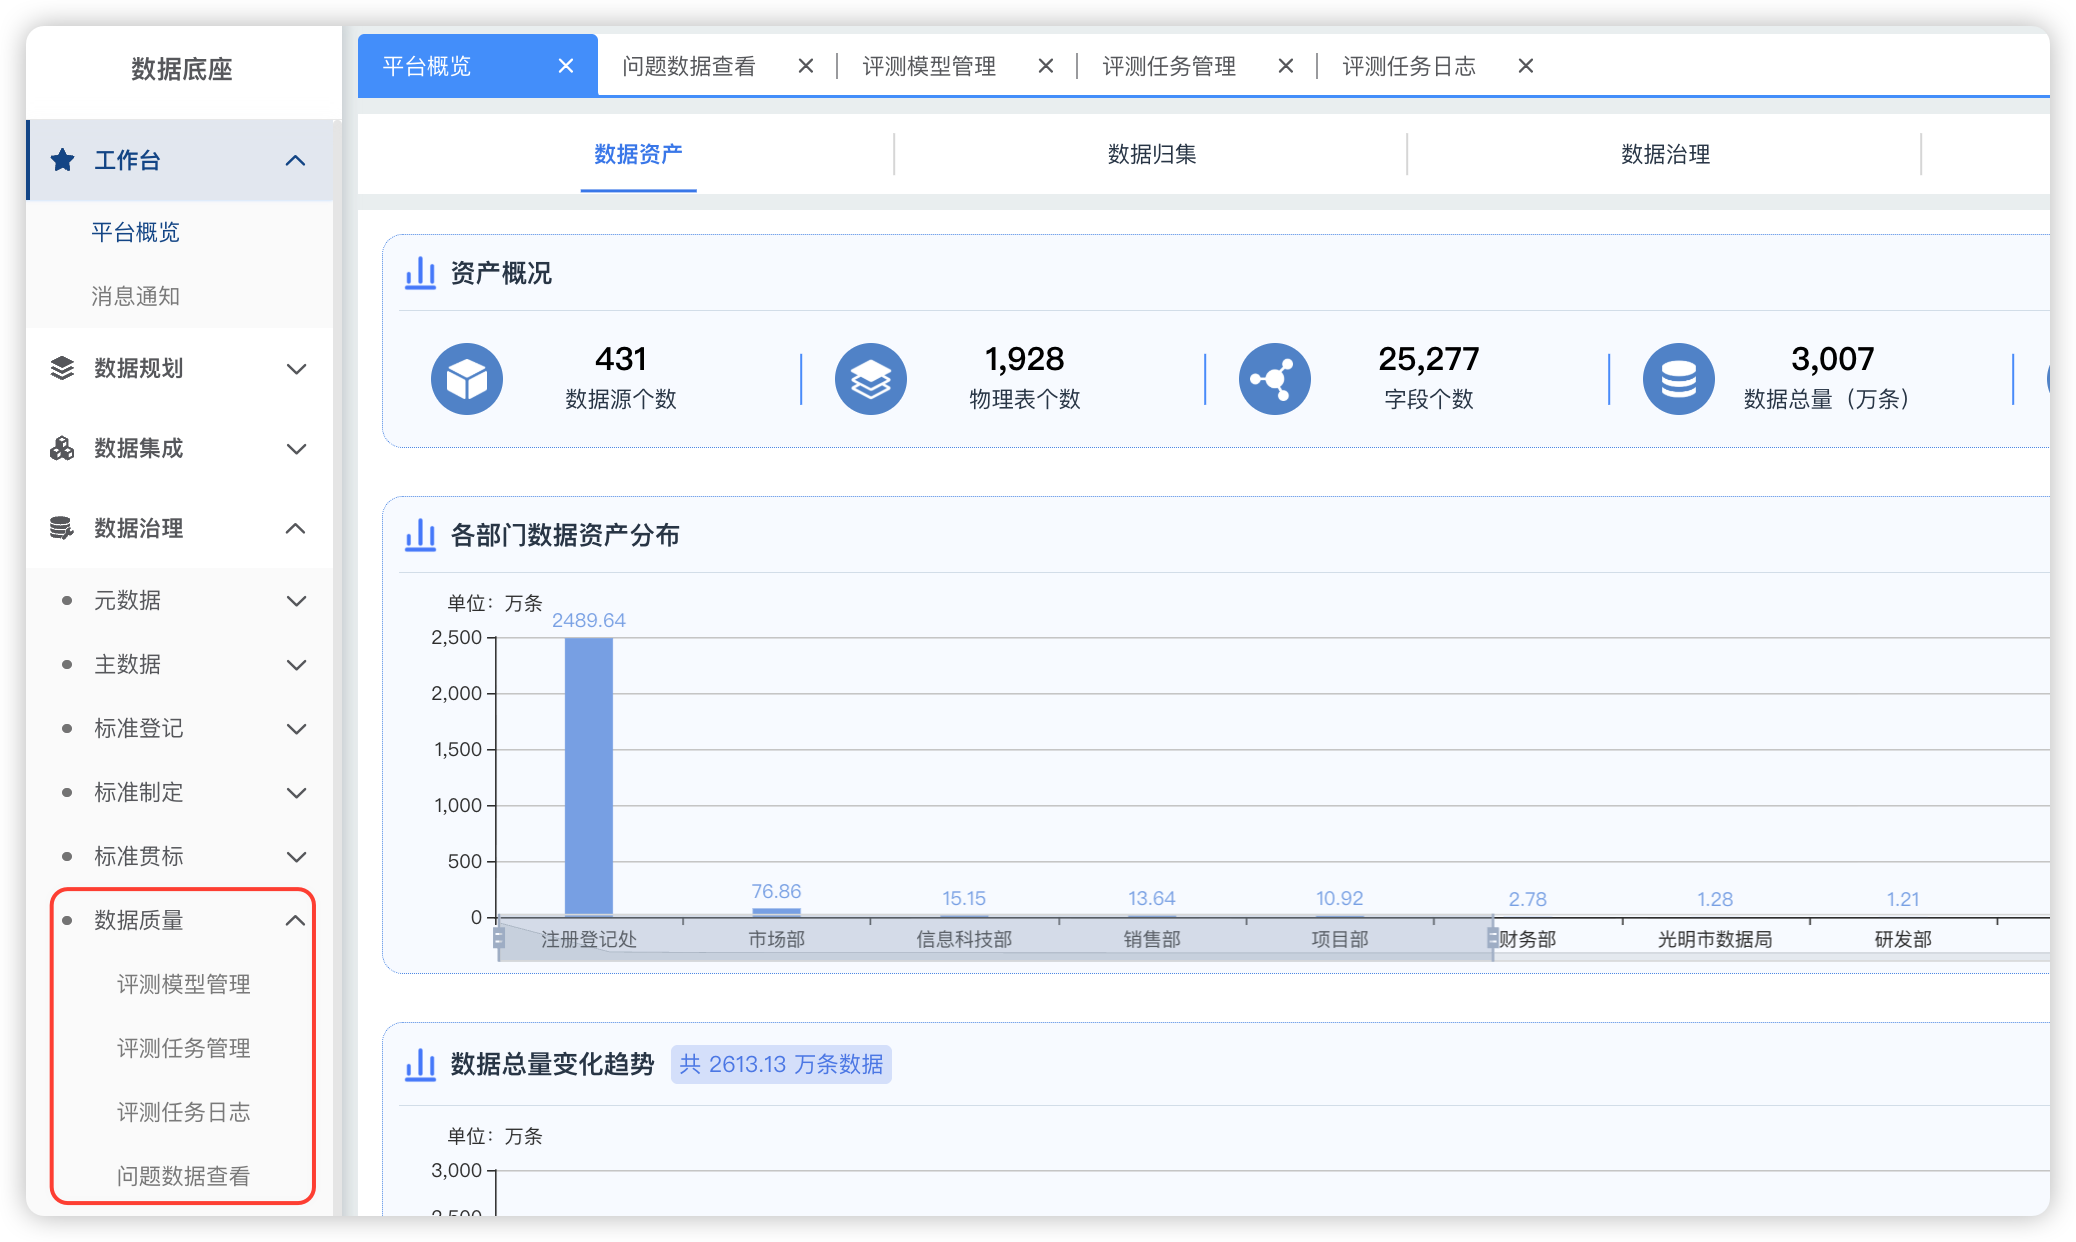This screenshot has width=2076, height=1242.
Task: Close the 问题数据查看 tab
Action: 806,66
